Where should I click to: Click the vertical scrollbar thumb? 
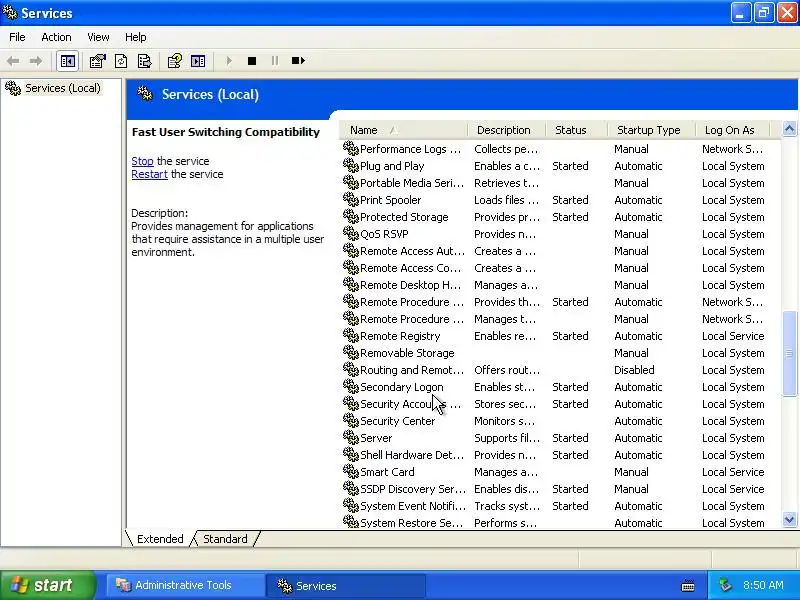pyautogui.click(x=789, y=353)
